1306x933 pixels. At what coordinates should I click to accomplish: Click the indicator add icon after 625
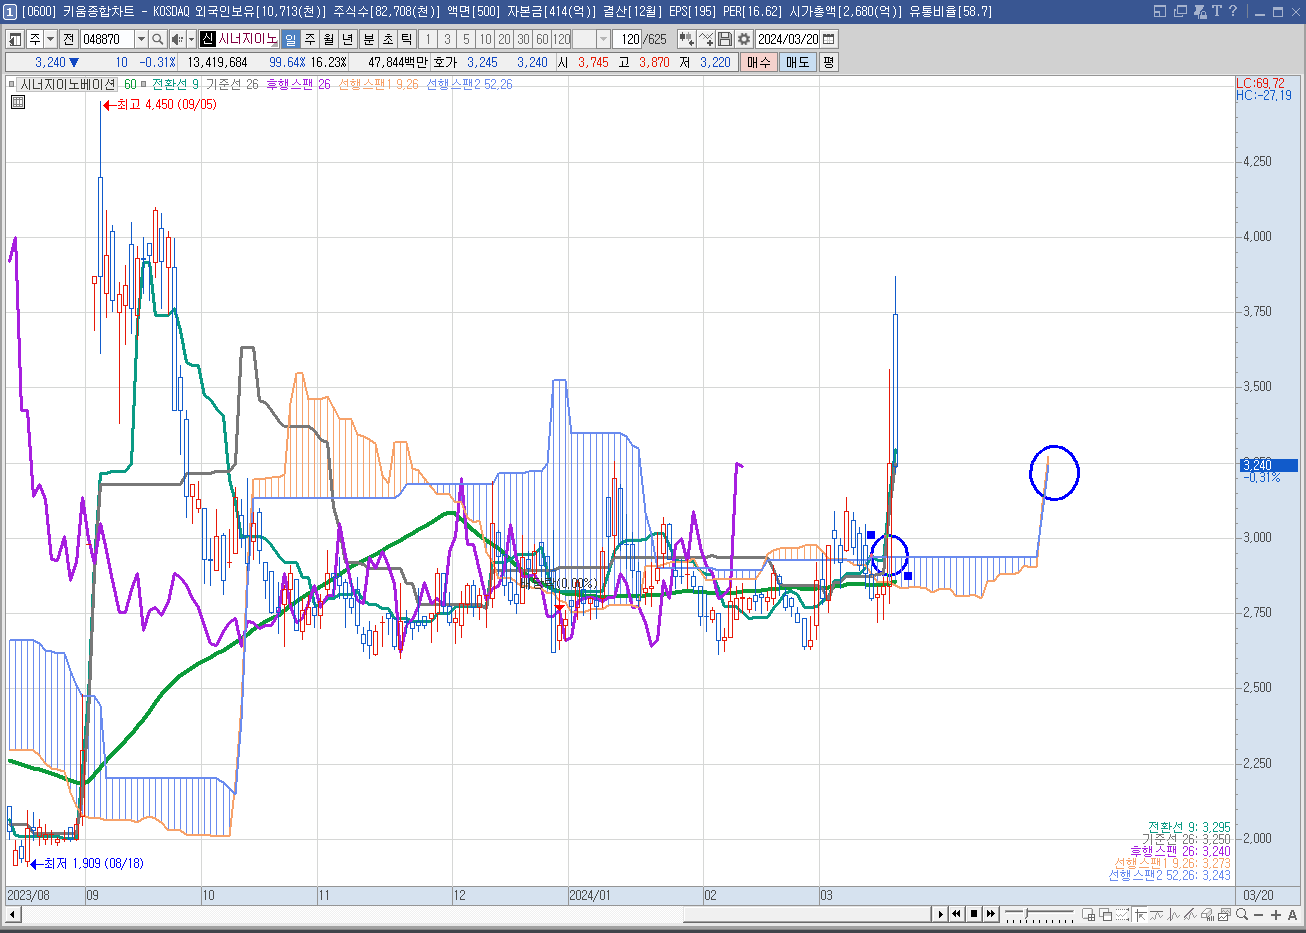(687, 39)
